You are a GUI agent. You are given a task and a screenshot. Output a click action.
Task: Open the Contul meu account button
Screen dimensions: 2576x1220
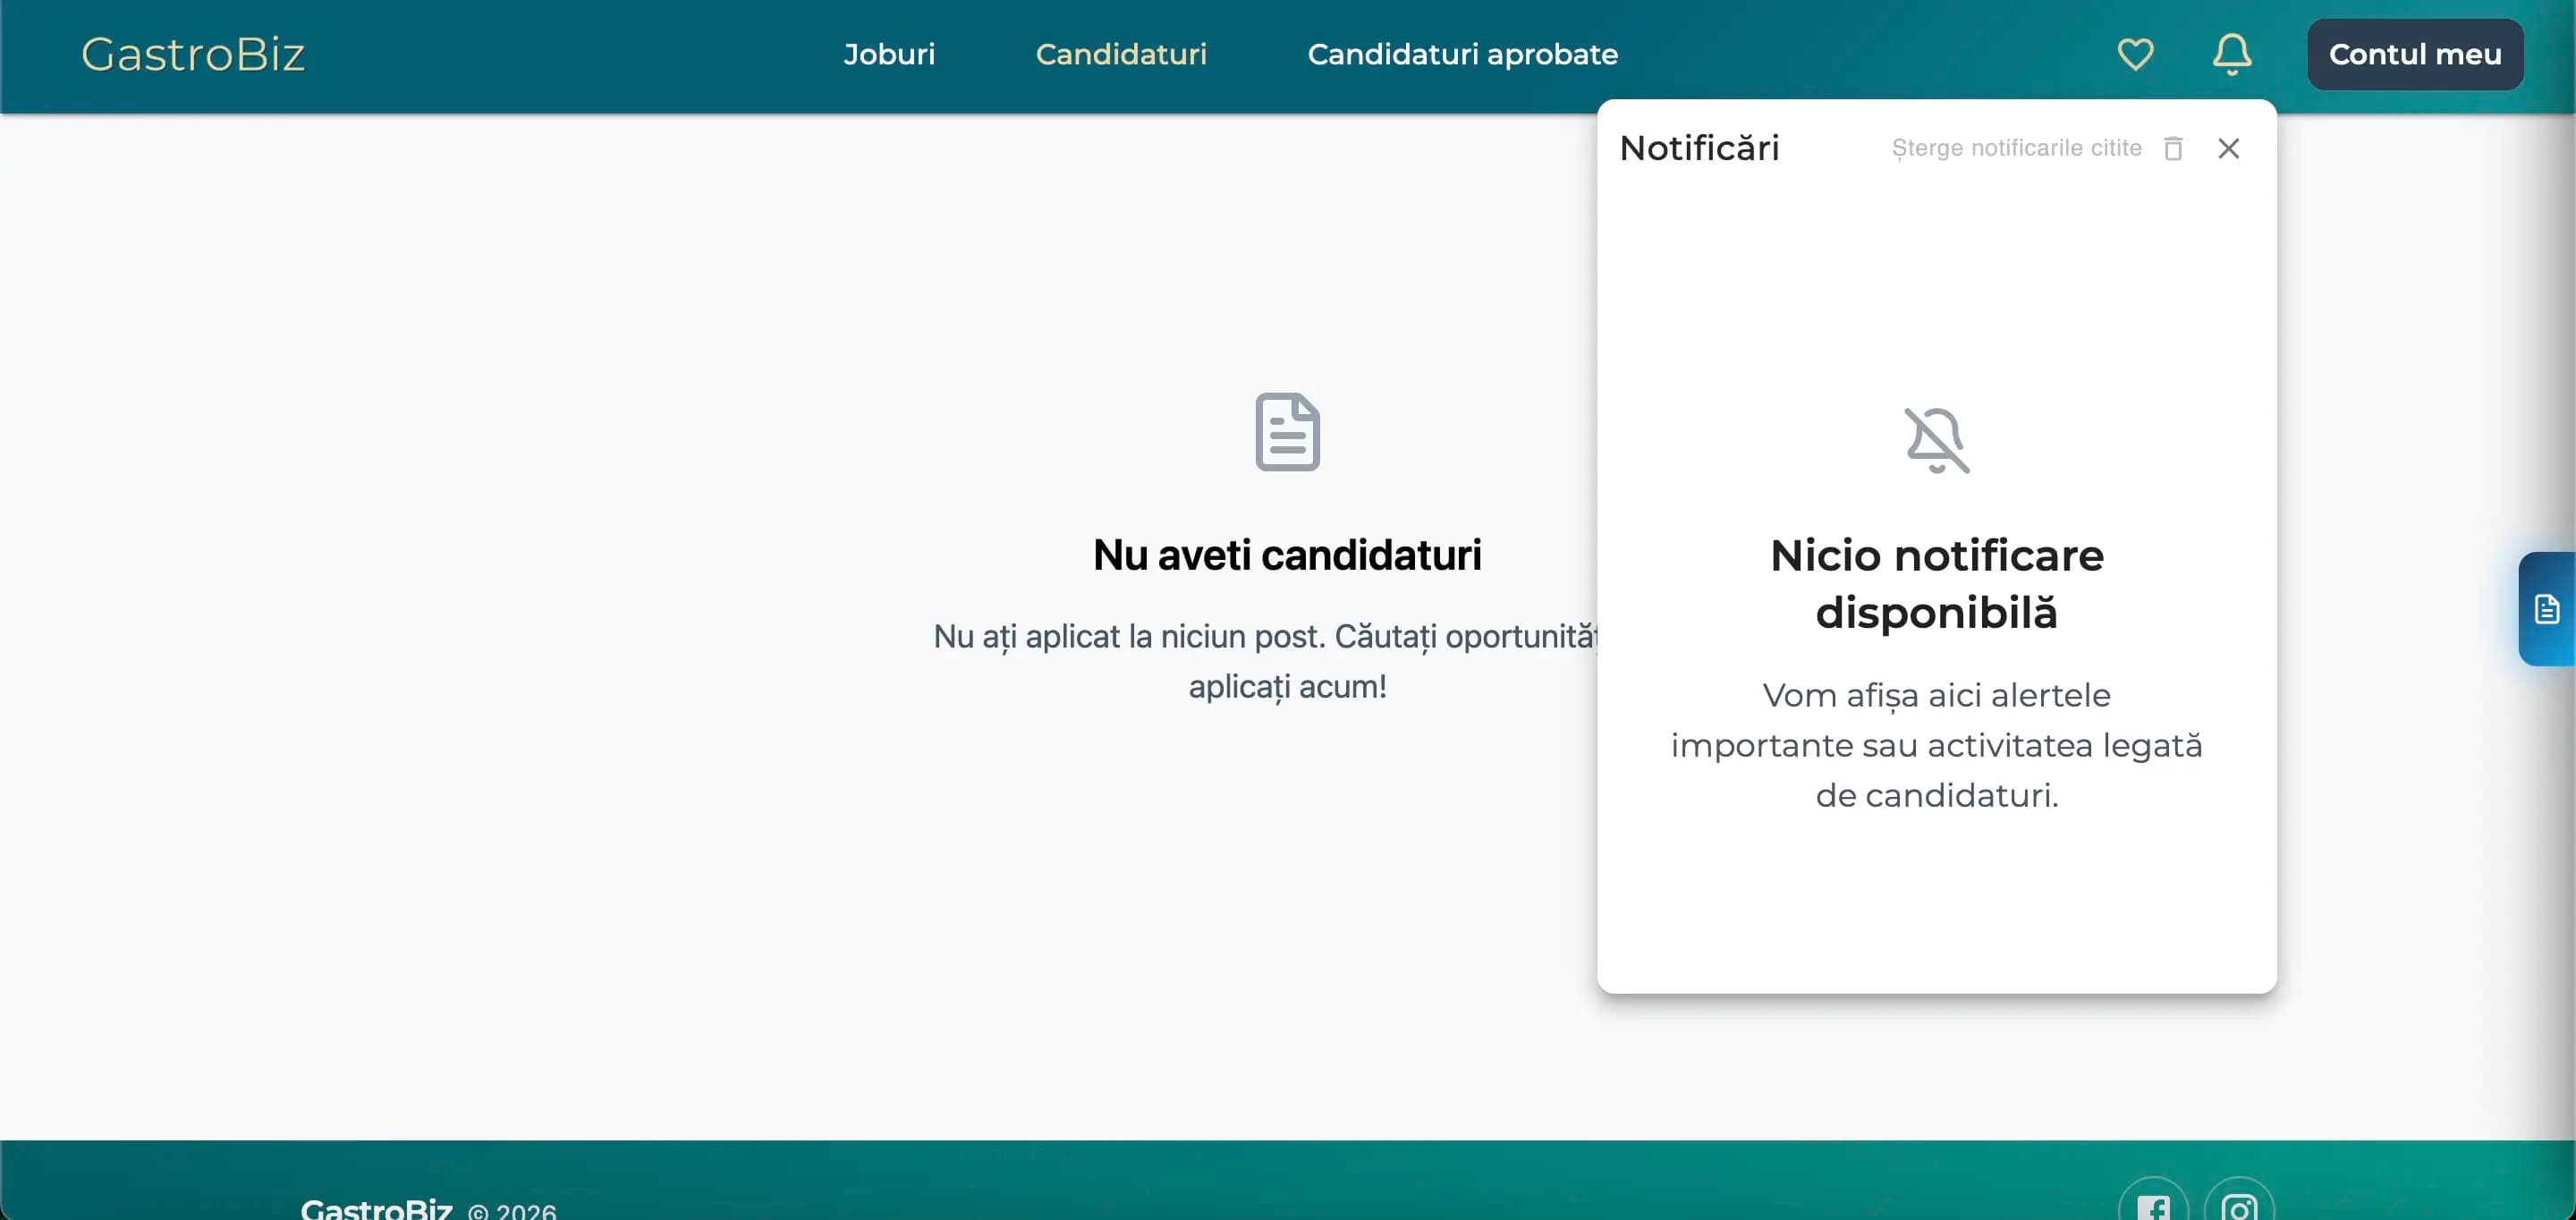pos(2415,54)
